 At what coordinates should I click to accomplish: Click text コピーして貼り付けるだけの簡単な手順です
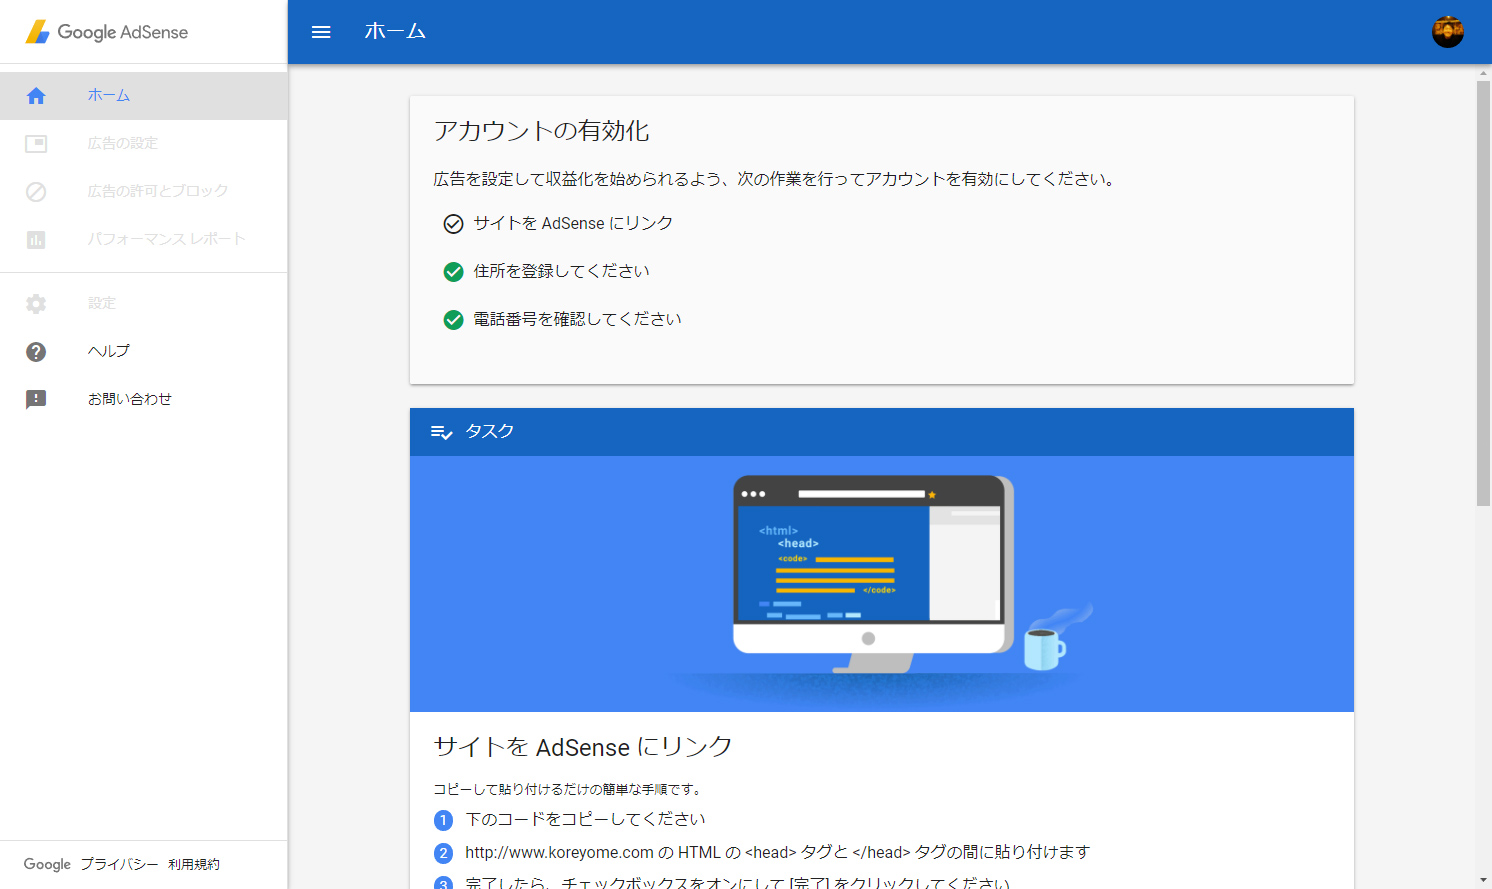tap(567, 789)
